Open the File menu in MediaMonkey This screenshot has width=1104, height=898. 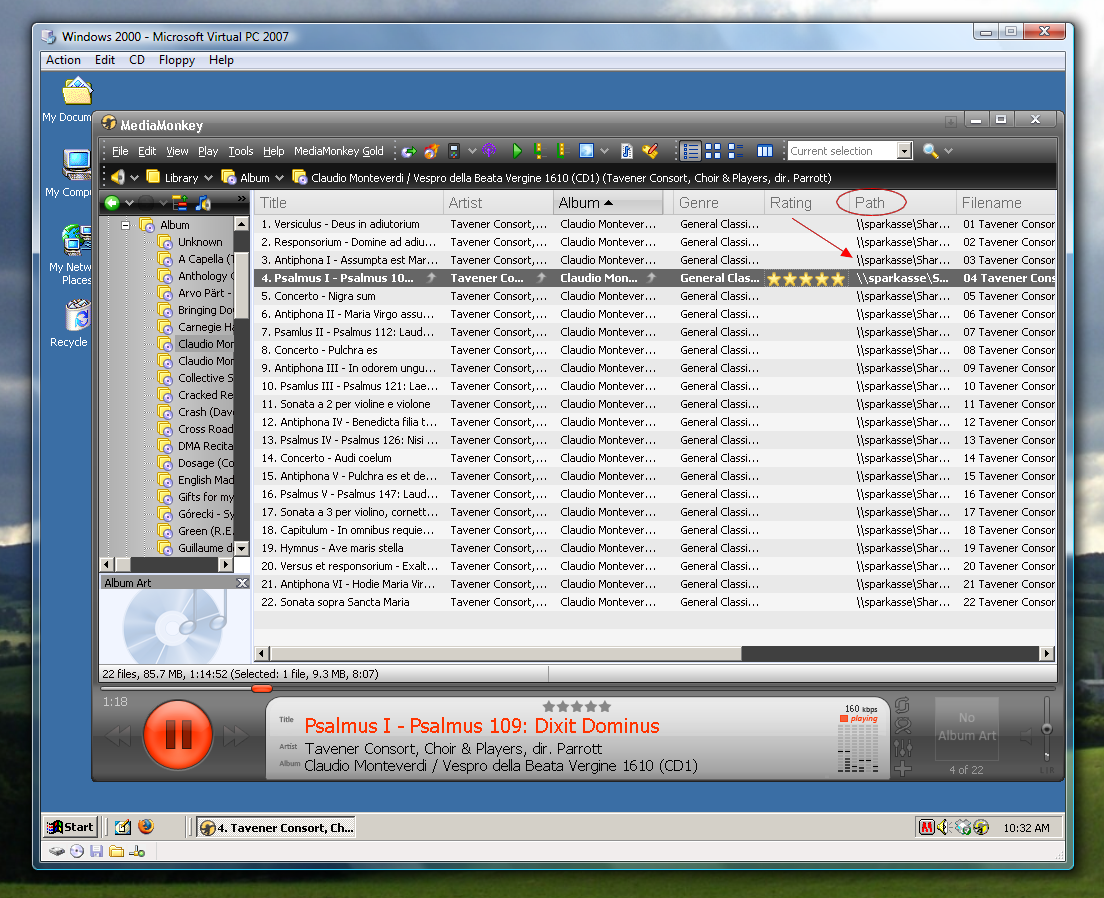120,151
